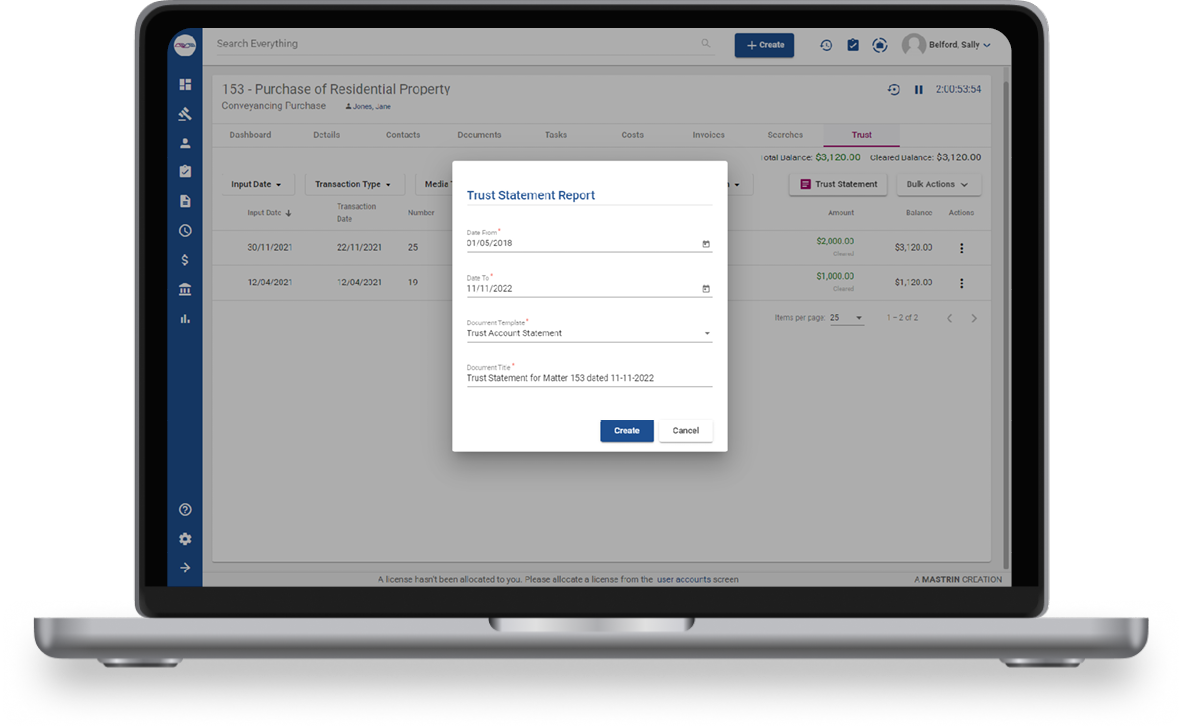Expand the Items per page selector
Image resolution: width=1179 pixels, height=727 pixels.
pyautogui.click(x=848, y=318)
